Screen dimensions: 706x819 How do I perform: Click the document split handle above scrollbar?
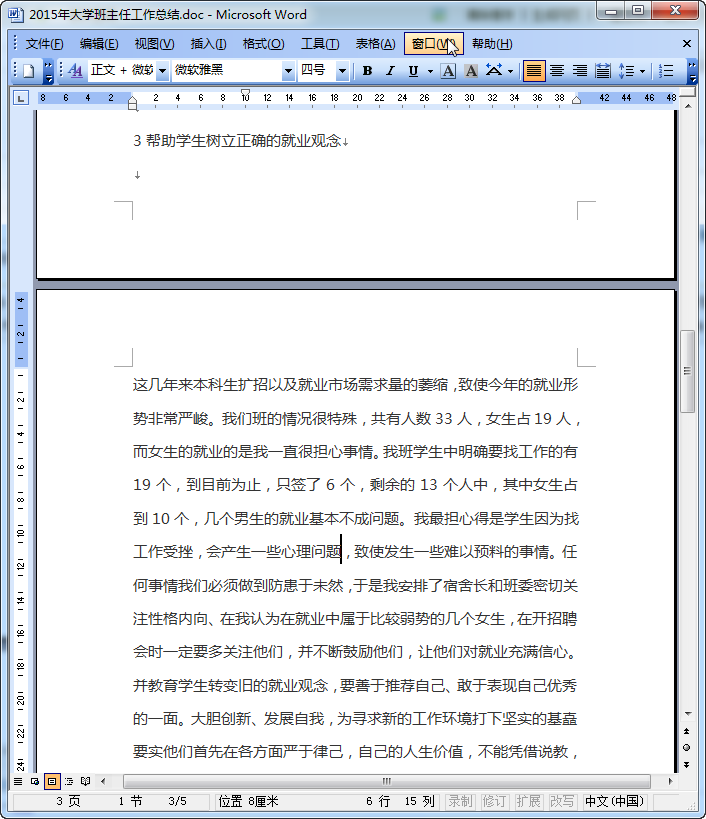click(x=688, y=92)
